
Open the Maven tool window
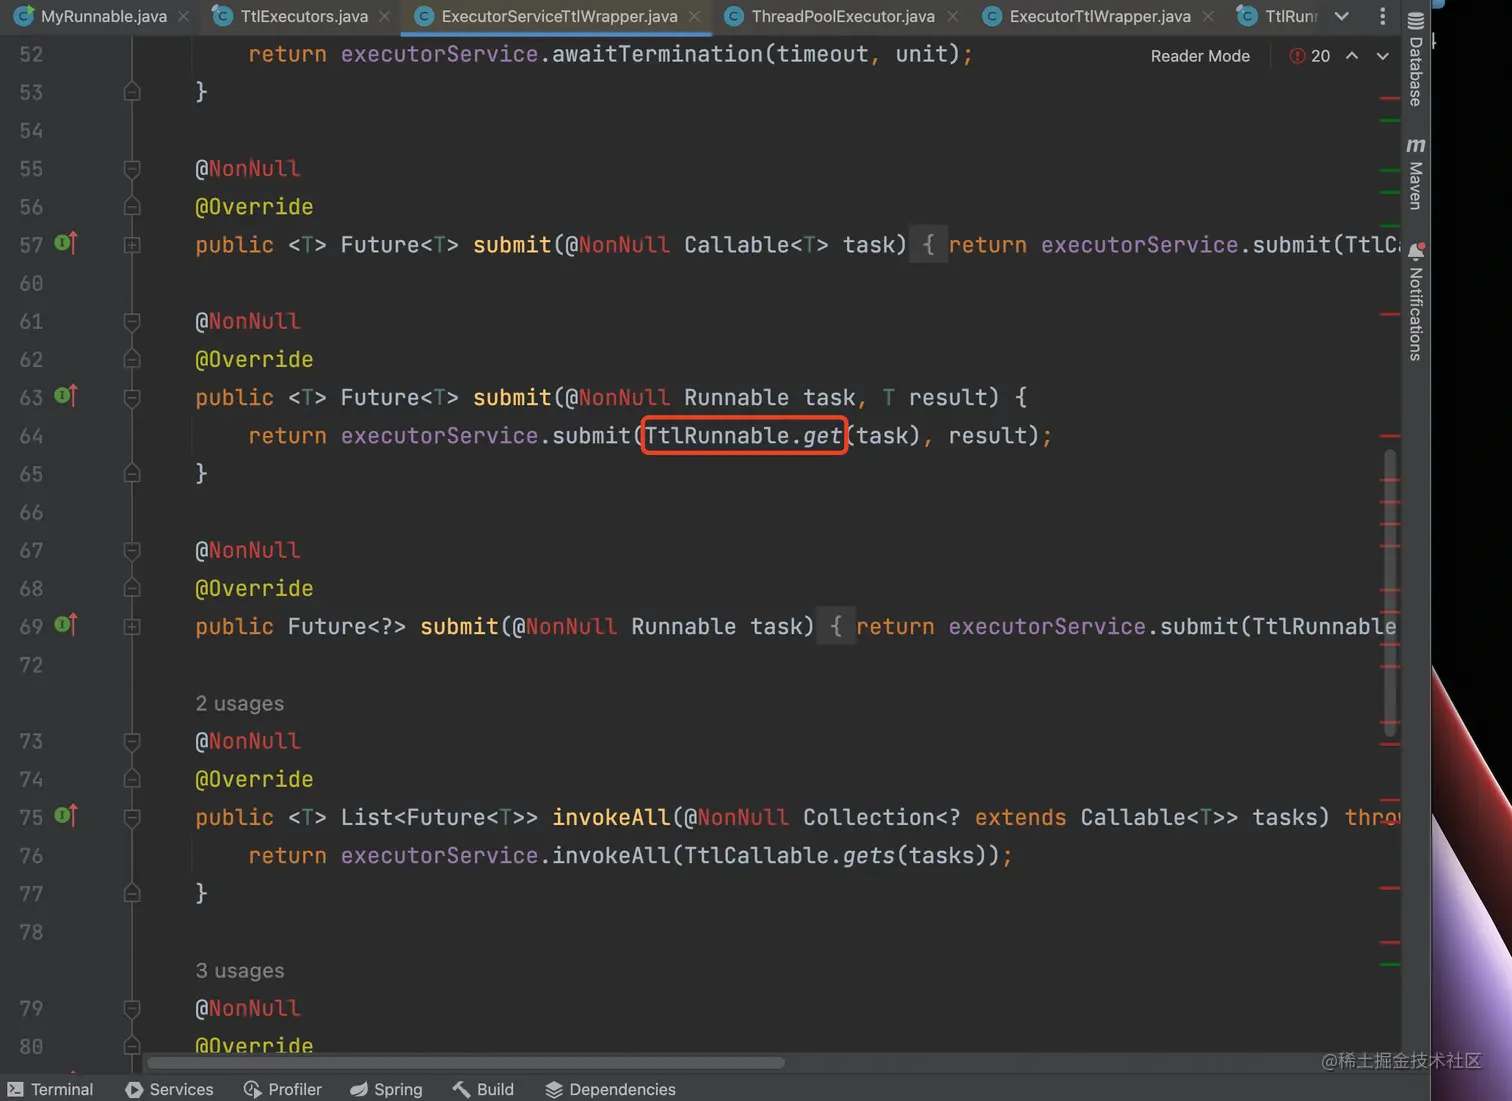click(x=1415, y=174)
